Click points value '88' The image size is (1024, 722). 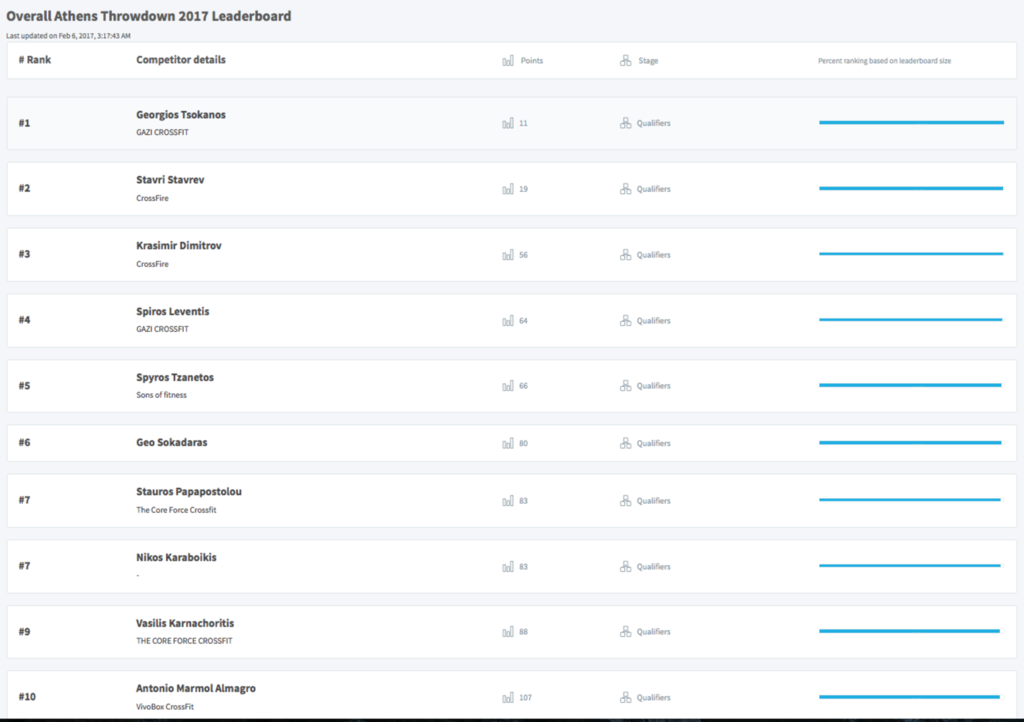pyautogui.click(x=523, y=632)
